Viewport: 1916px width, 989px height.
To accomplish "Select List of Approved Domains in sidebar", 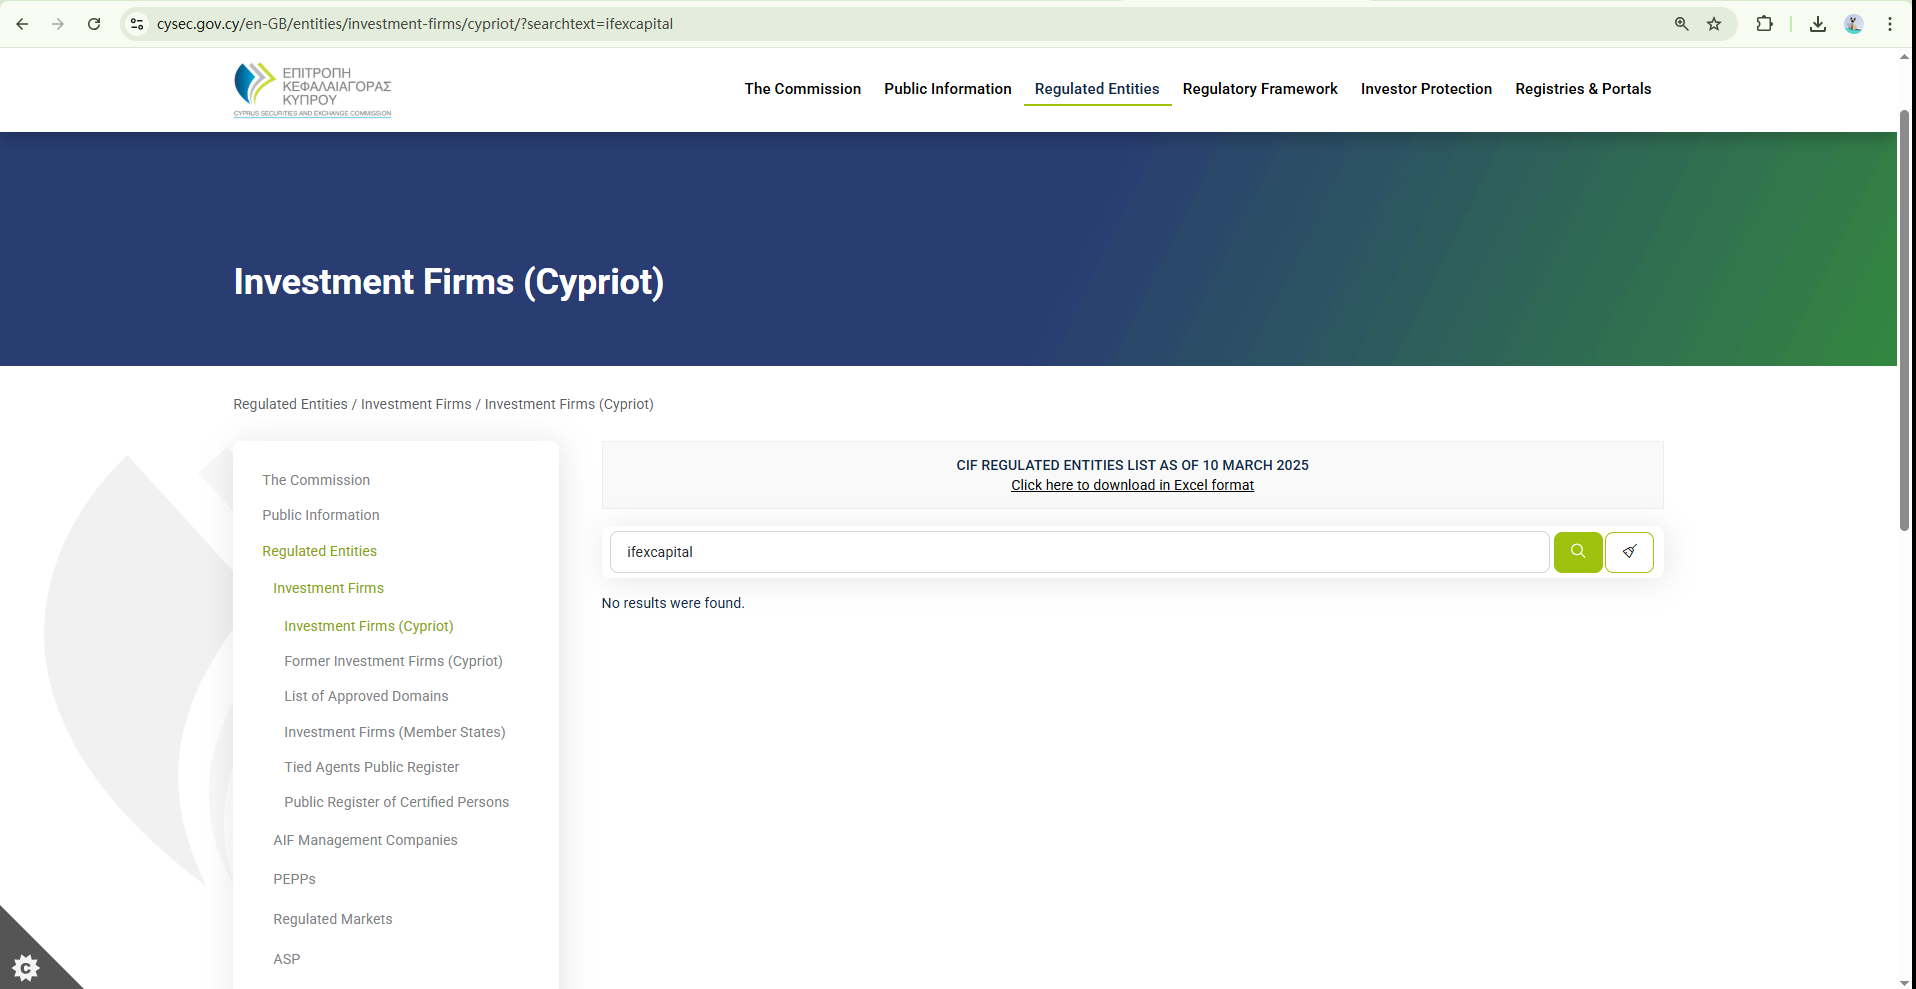I will click(366, 696).
